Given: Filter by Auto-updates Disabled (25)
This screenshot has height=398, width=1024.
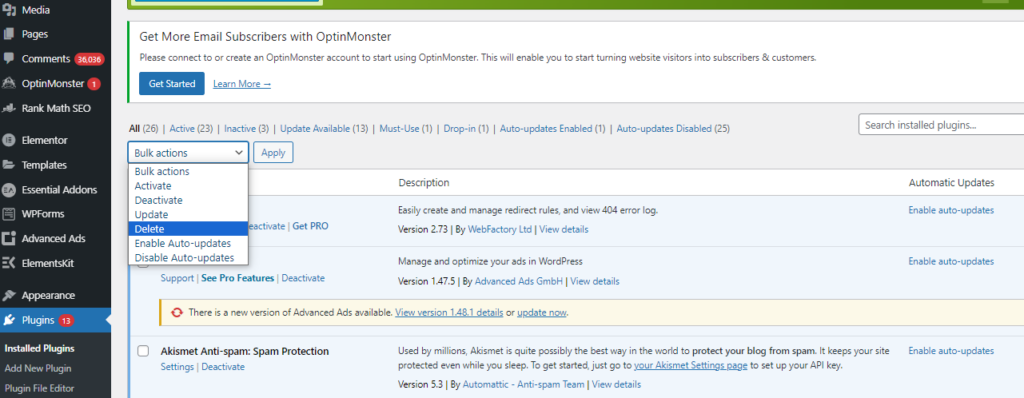Looking at the screenshot, I should coord(673,129).
